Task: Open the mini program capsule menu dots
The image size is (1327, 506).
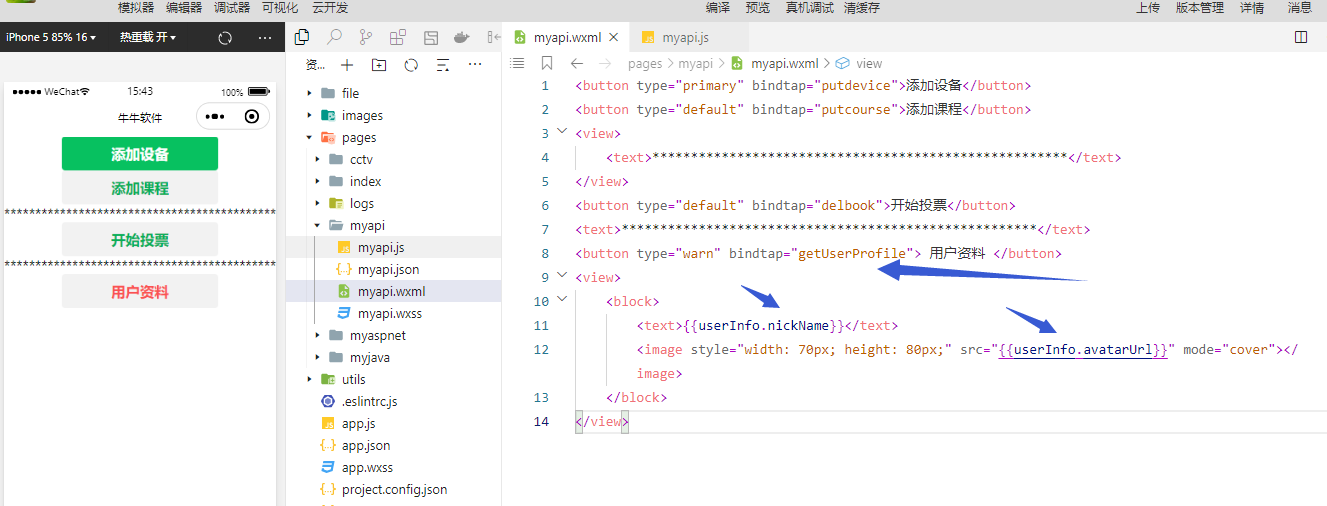Action: (x=213, y=116)
